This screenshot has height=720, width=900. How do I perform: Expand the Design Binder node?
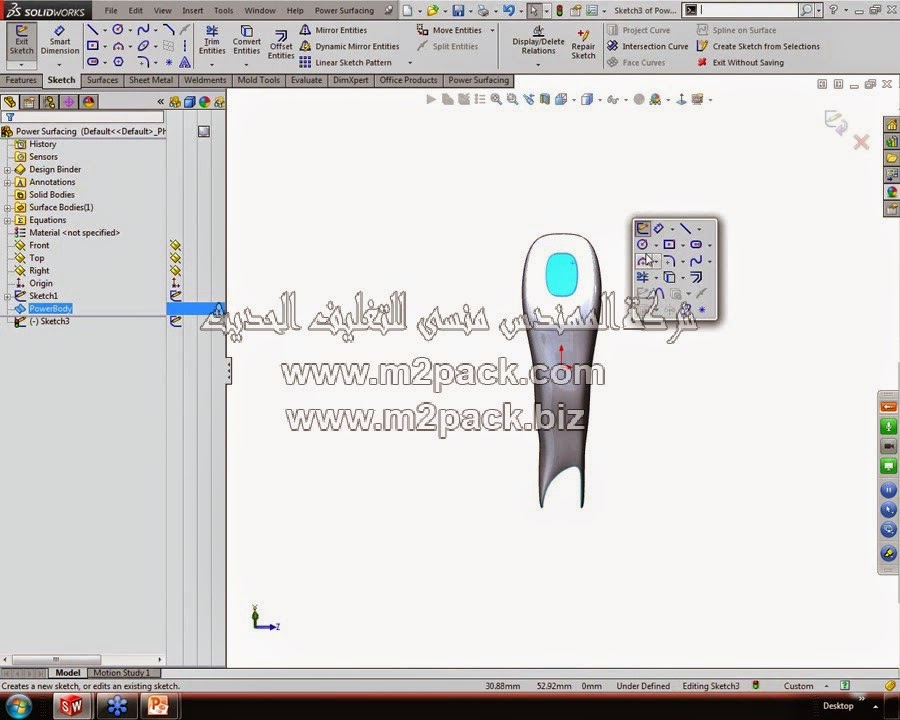coord(7,170)
